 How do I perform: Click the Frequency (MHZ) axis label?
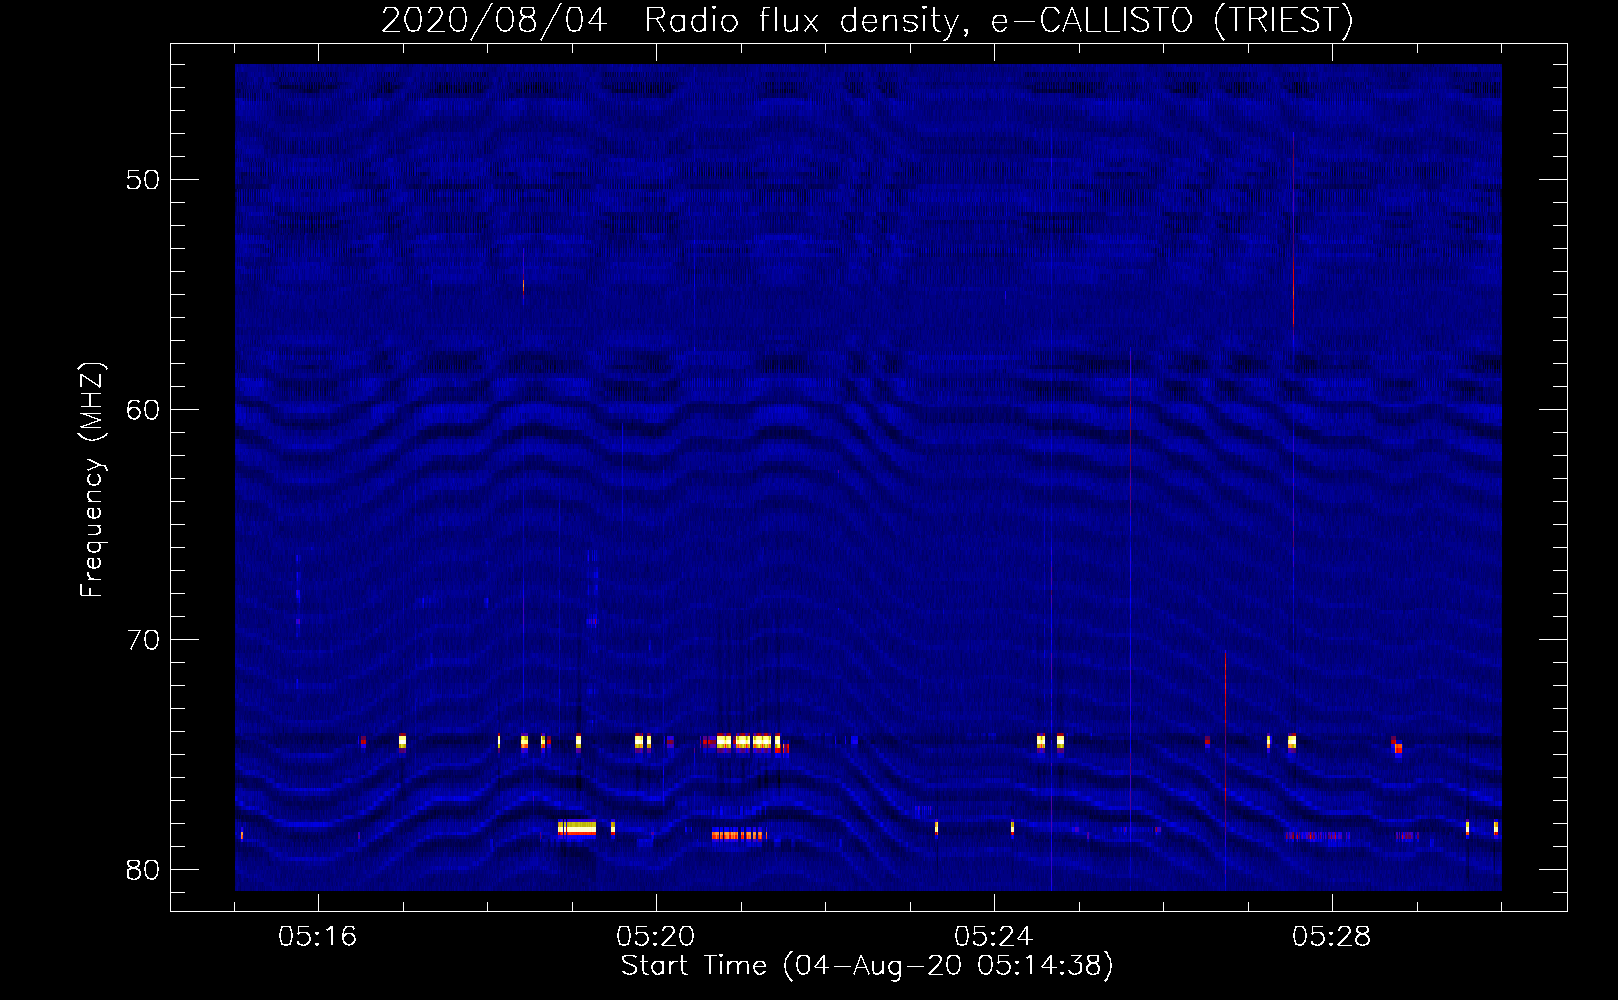(x=92, y=480)
